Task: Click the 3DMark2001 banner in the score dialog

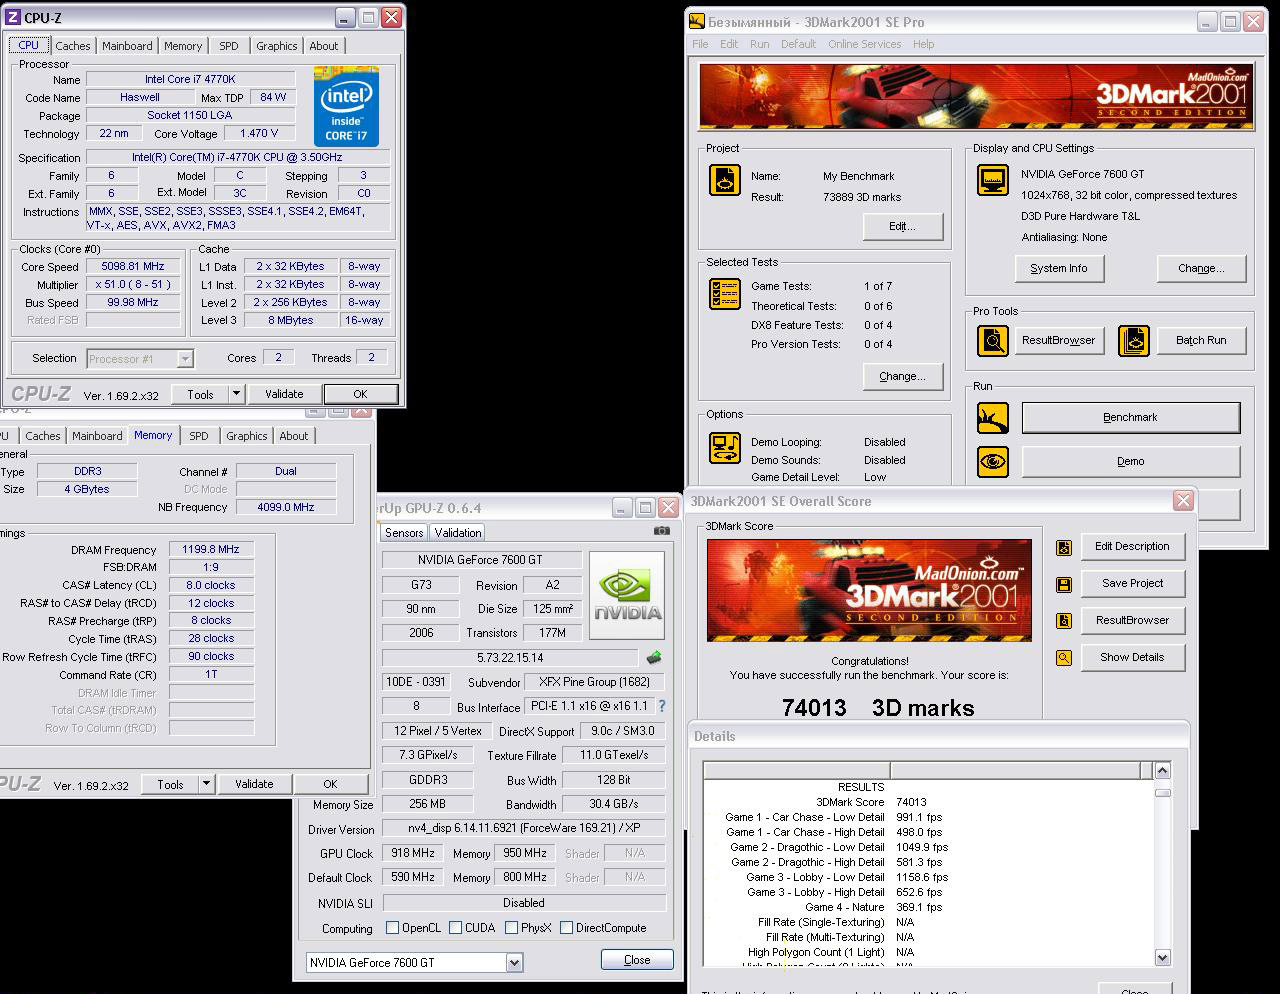Action: click(x=869, y=590)
